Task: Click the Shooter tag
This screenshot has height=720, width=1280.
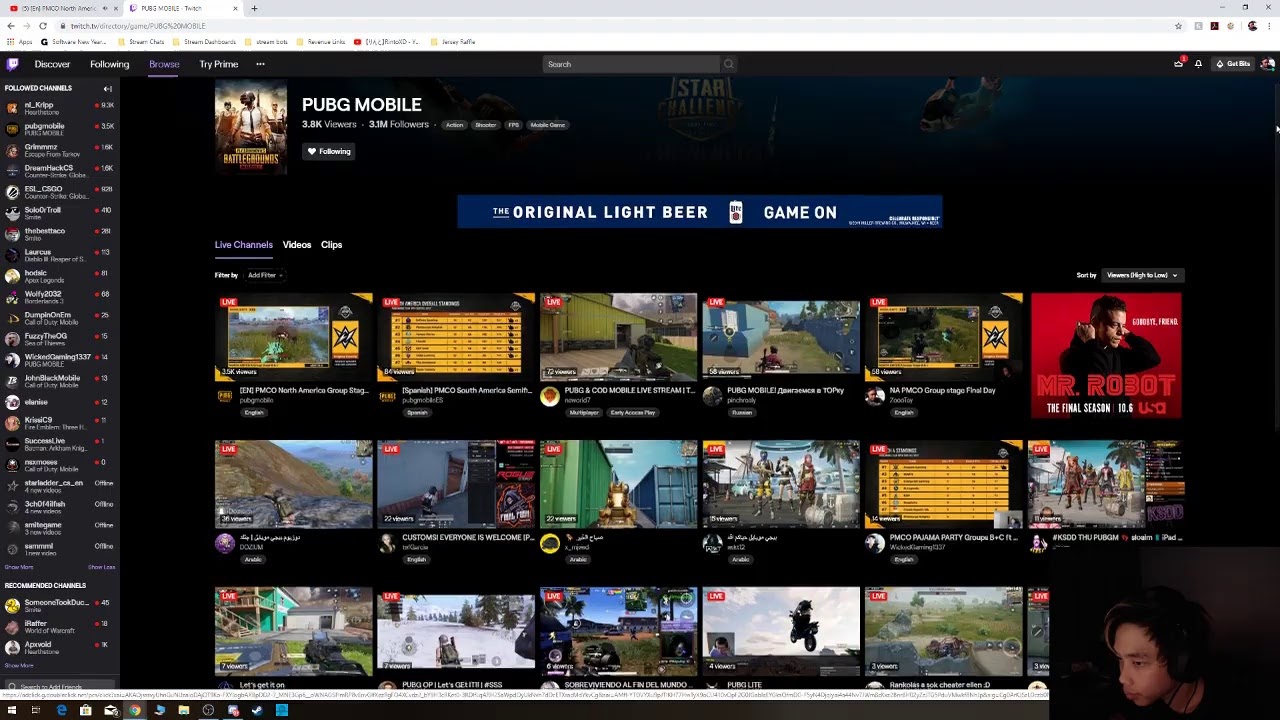Action: pos(486,125)
